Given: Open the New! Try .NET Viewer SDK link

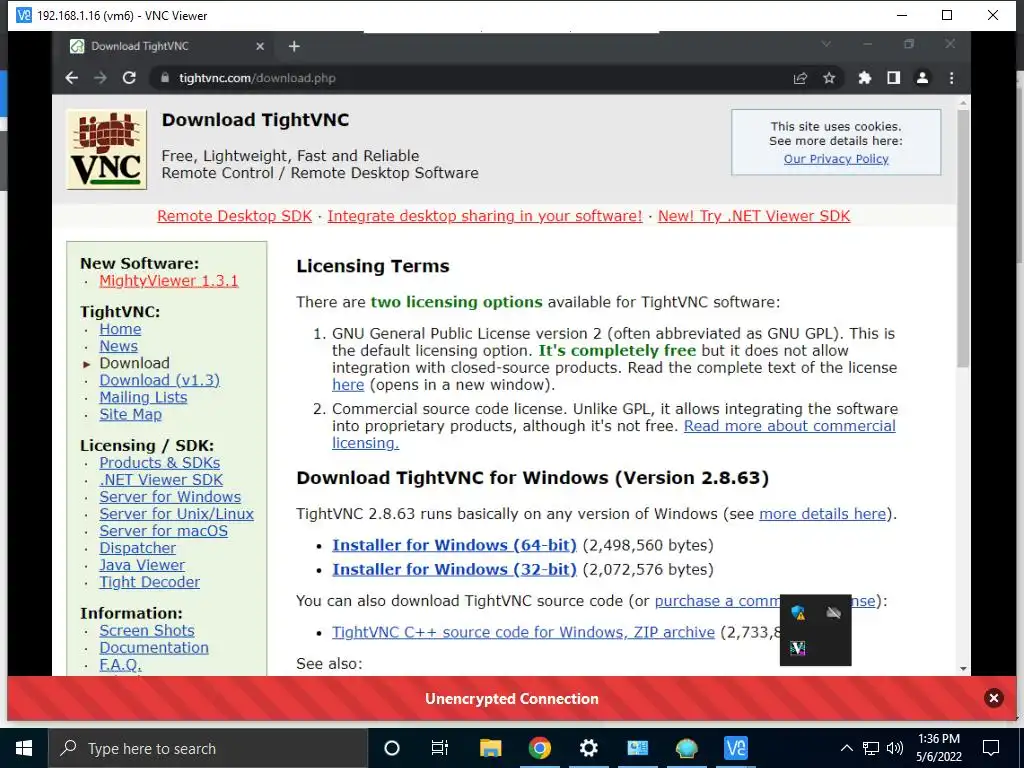Looking at the screenshot, I should [x=754, y=216].
